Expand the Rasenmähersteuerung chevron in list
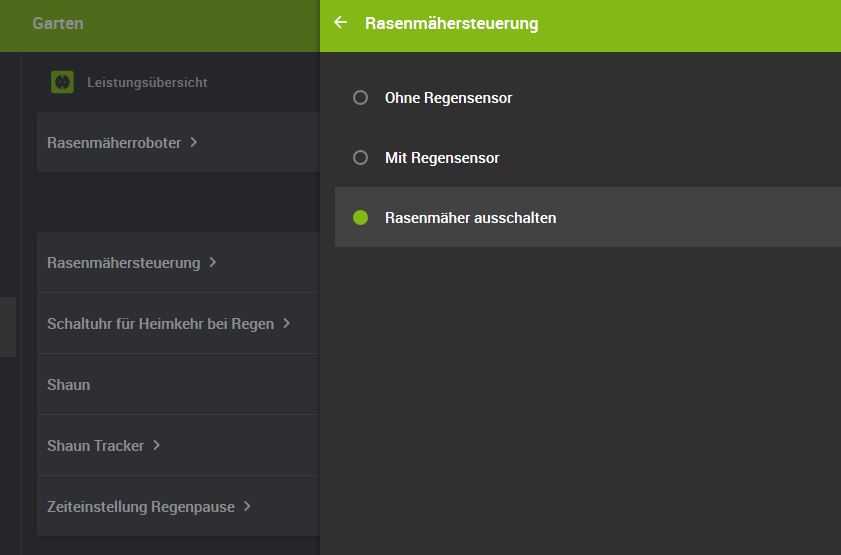 [213, 262]
